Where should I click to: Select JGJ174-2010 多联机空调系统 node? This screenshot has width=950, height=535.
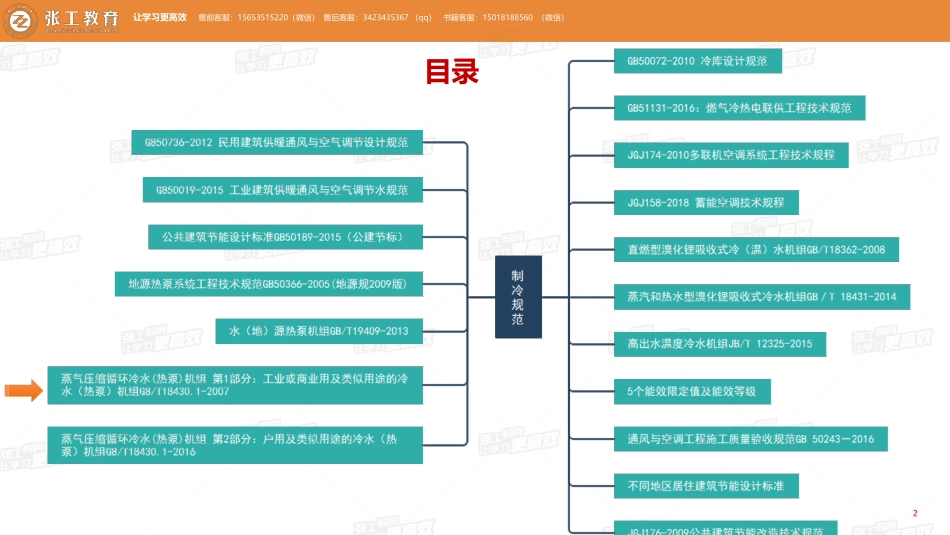731,155
